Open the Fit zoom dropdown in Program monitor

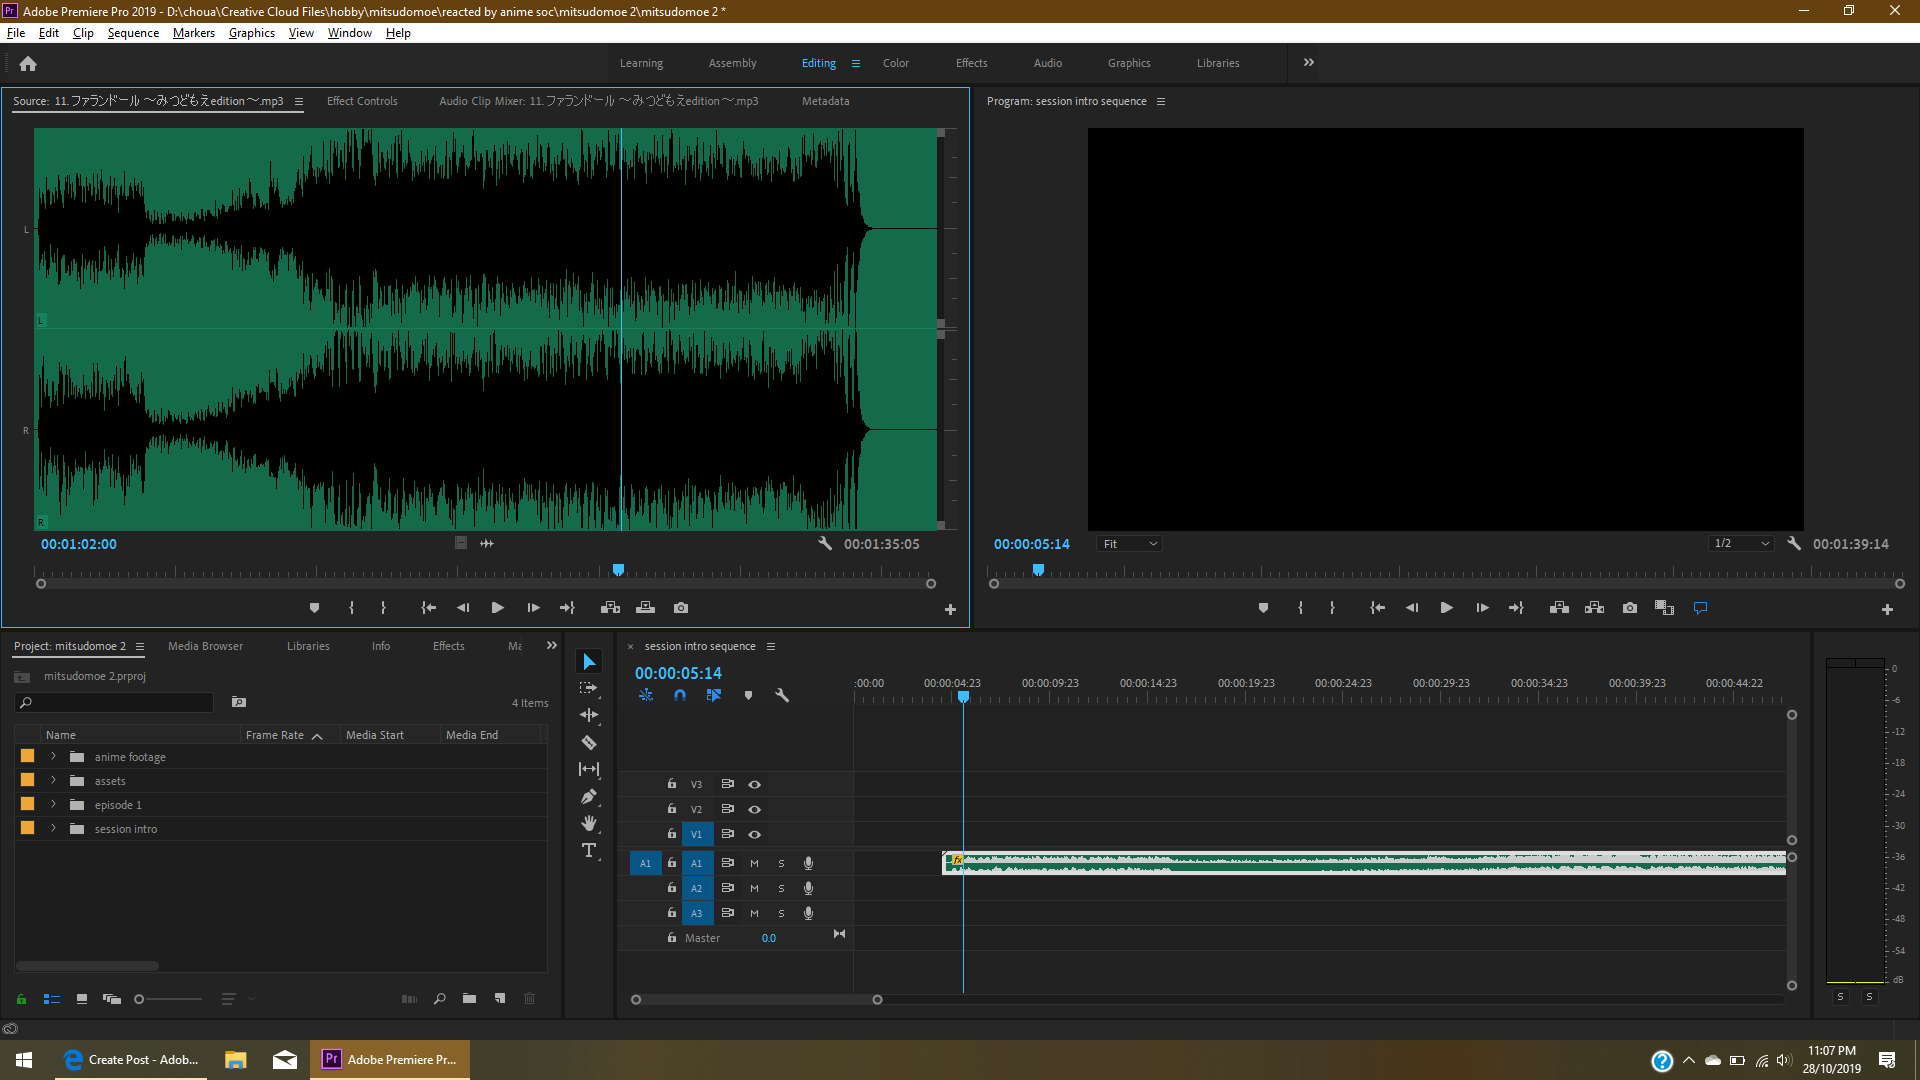pyautogui.click(x=1128, y=543)
